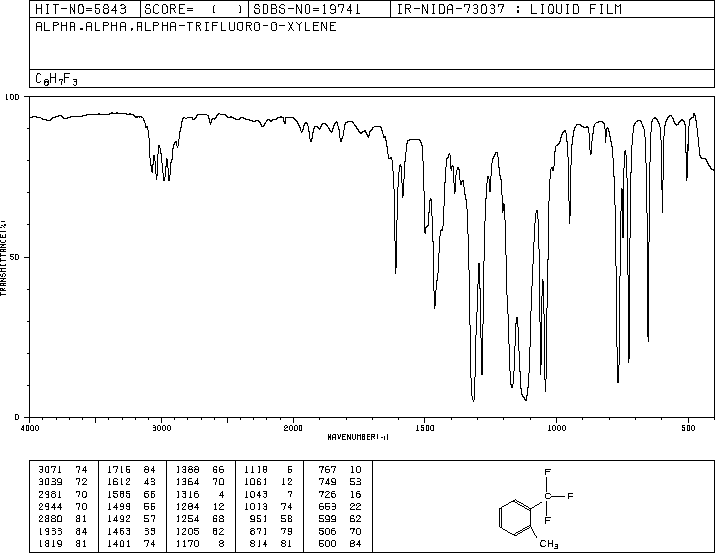Select peak value 1043 in the table
The height and width of the screenshot is (553, 715).
click(x=256, y=494)
